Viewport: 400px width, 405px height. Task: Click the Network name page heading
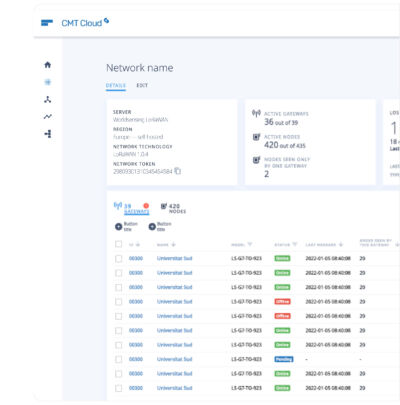(x=140, y=68)
